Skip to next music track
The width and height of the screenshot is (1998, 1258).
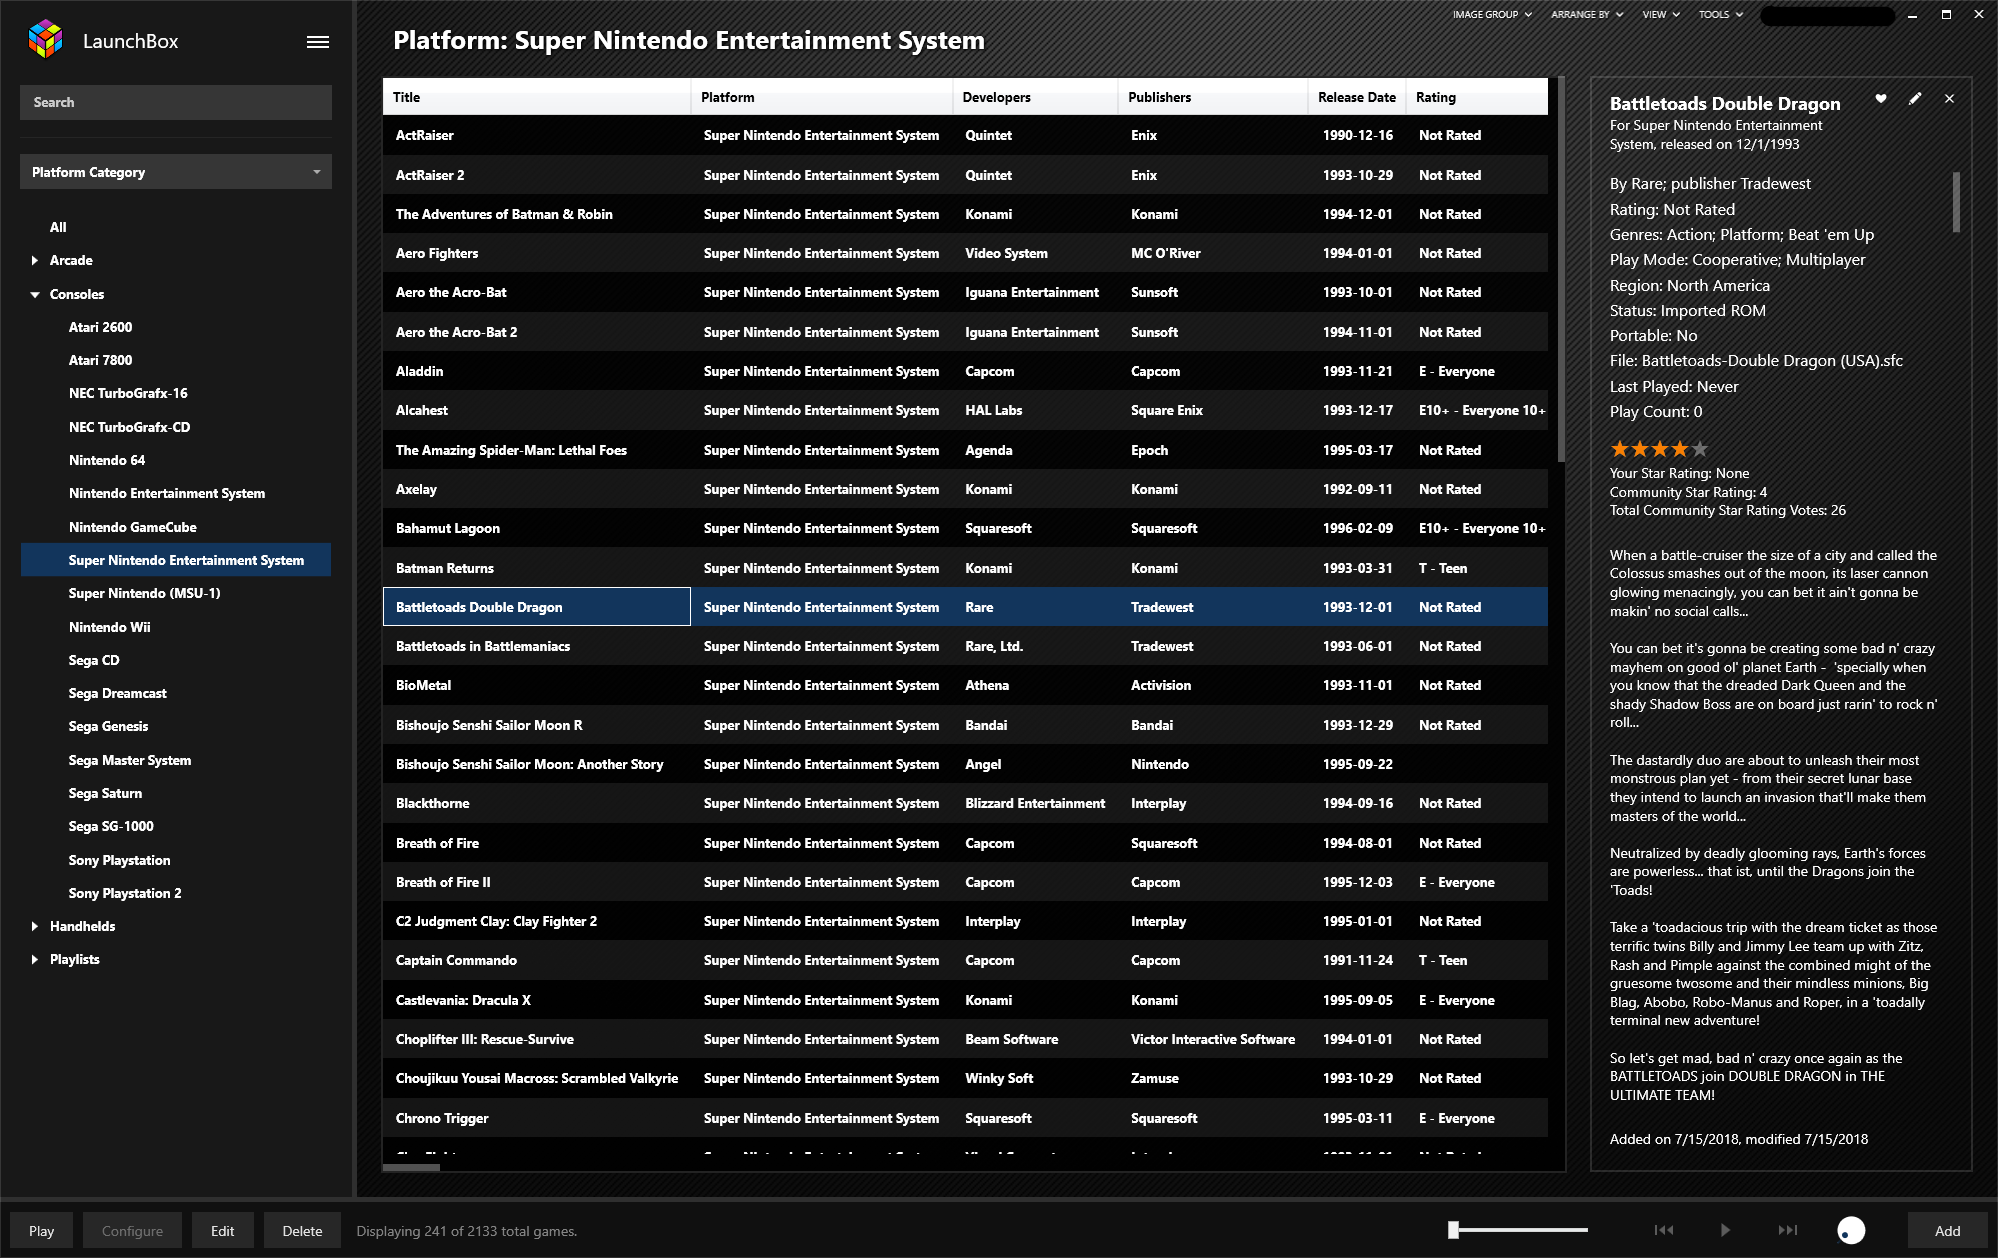point(1788,1230)
